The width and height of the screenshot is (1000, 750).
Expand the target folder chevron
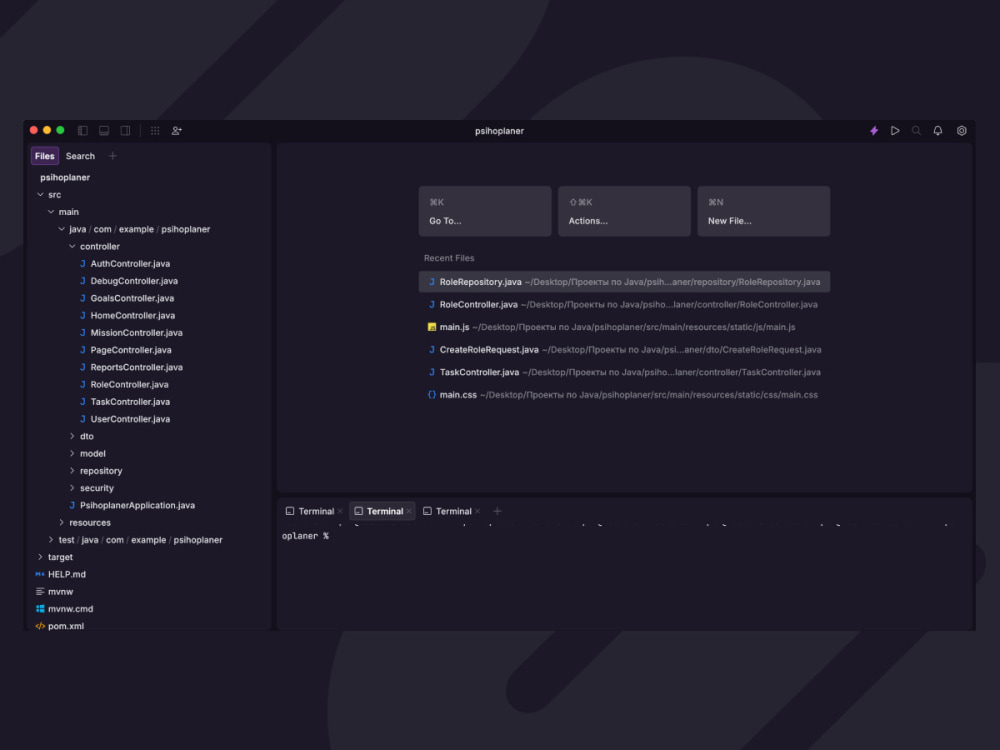pyautogui.click(x=40, y=557)
